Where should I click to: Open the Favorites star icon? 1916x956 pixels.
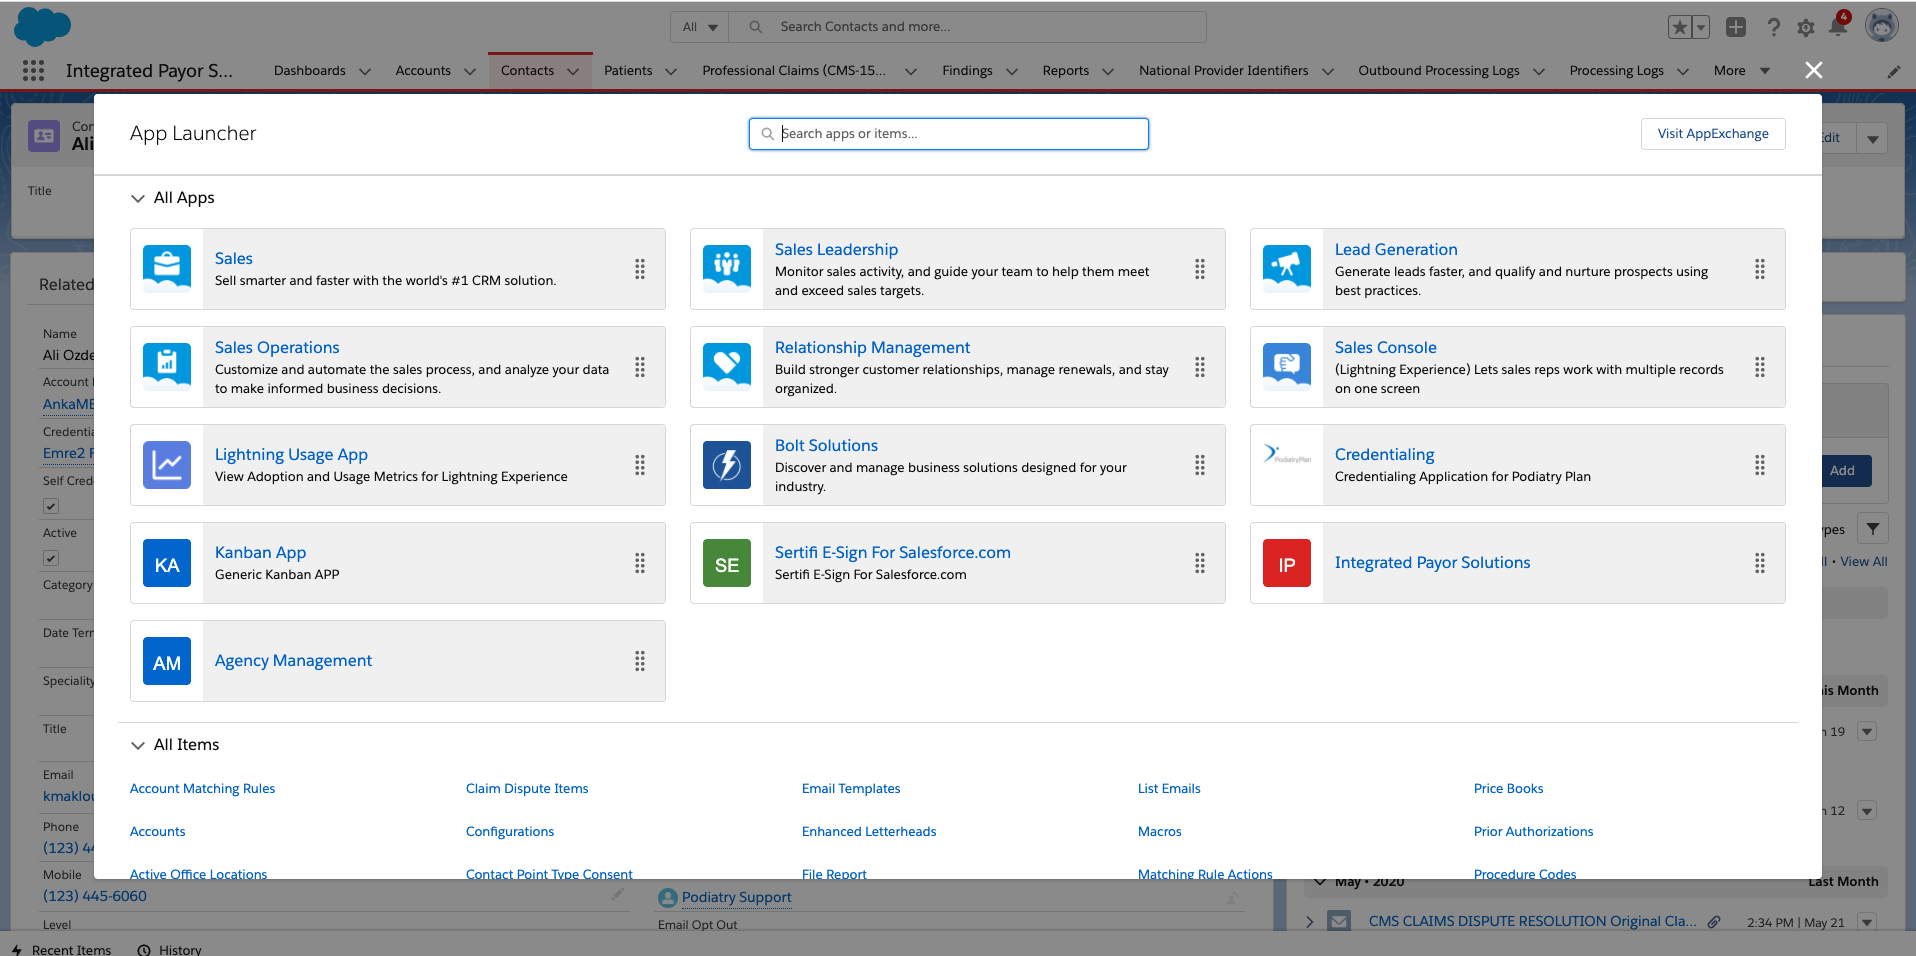1680,27
